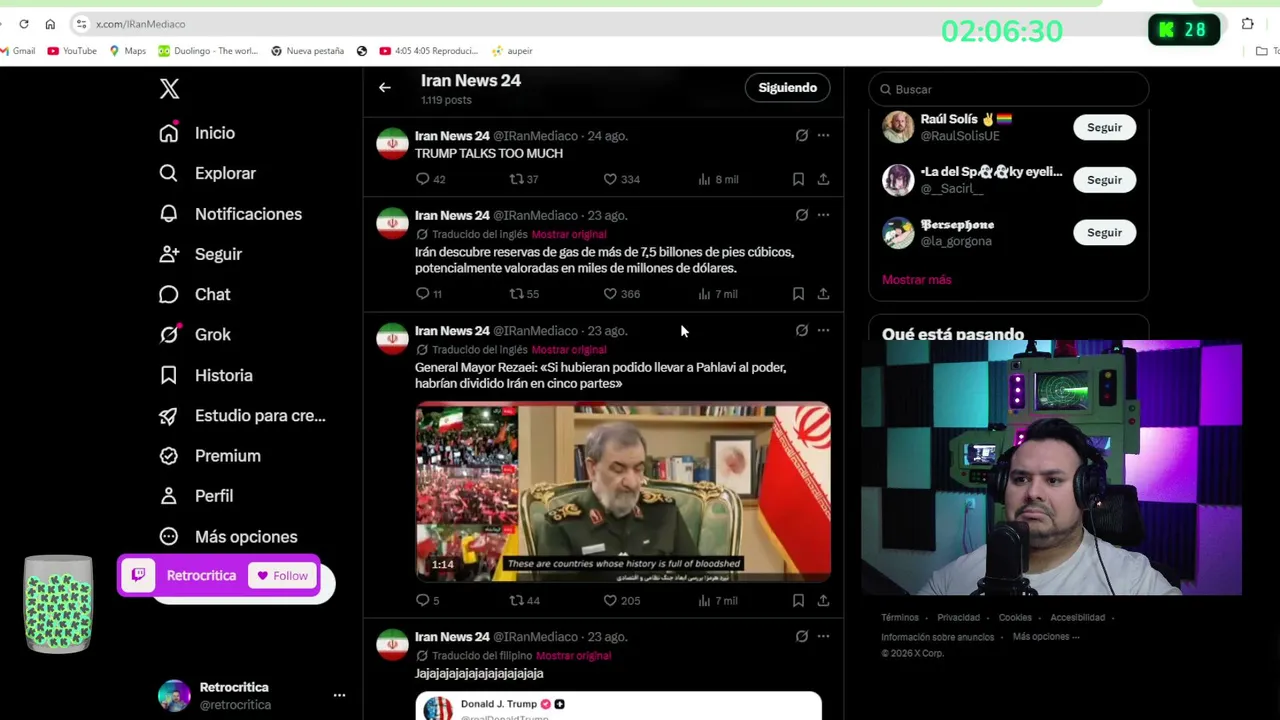This screenshot has height=720, width=1280.
Task: Show original text of the General Rezaei post
Action: click(x=568, y=350)
